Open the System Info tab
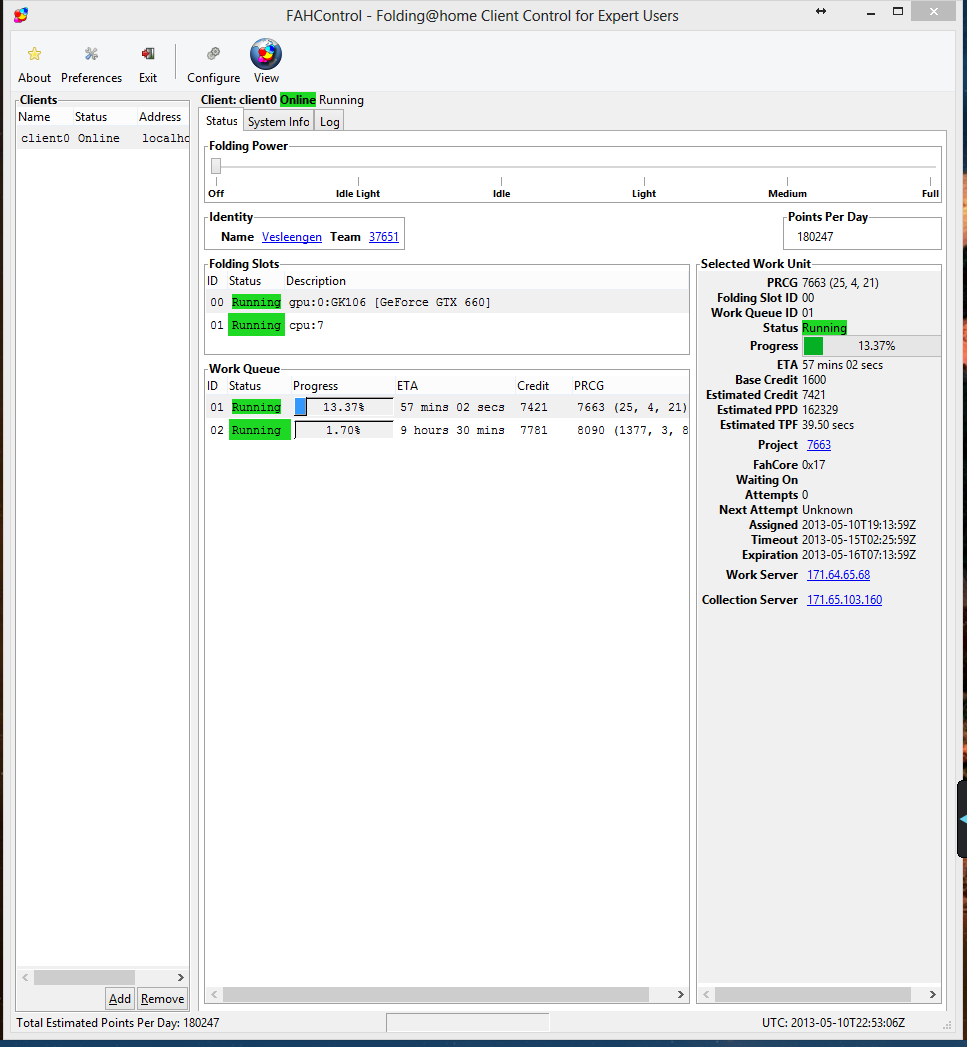Viewport: 967px width, 1047px height. [x=278, y=122]
